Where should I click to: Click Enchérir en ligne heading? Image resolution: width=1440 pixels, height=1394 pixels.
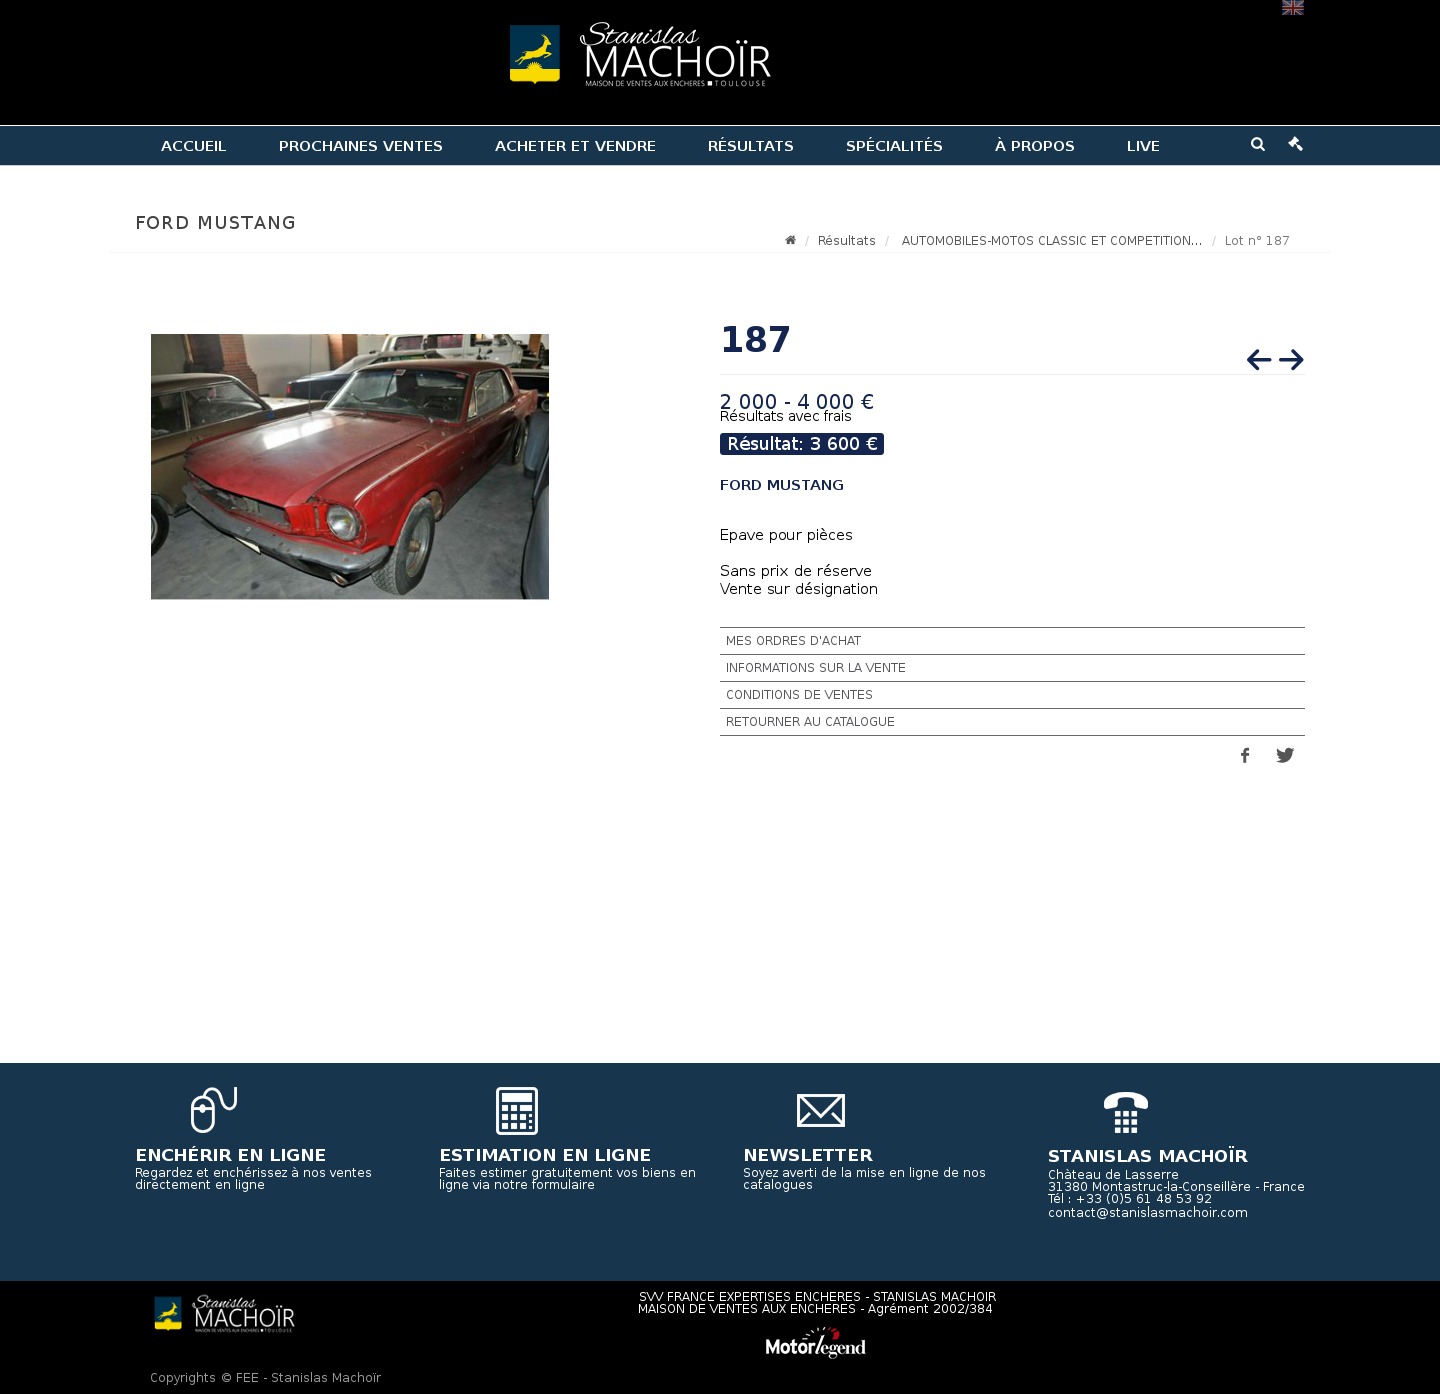[231, 1155]
